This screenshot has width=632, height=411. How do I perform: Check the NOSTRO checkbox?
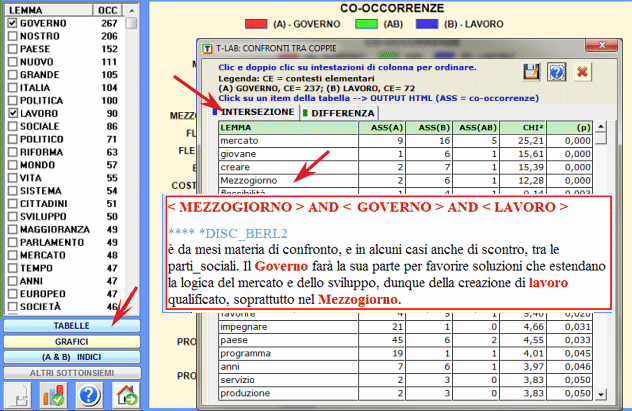(12, 36)
